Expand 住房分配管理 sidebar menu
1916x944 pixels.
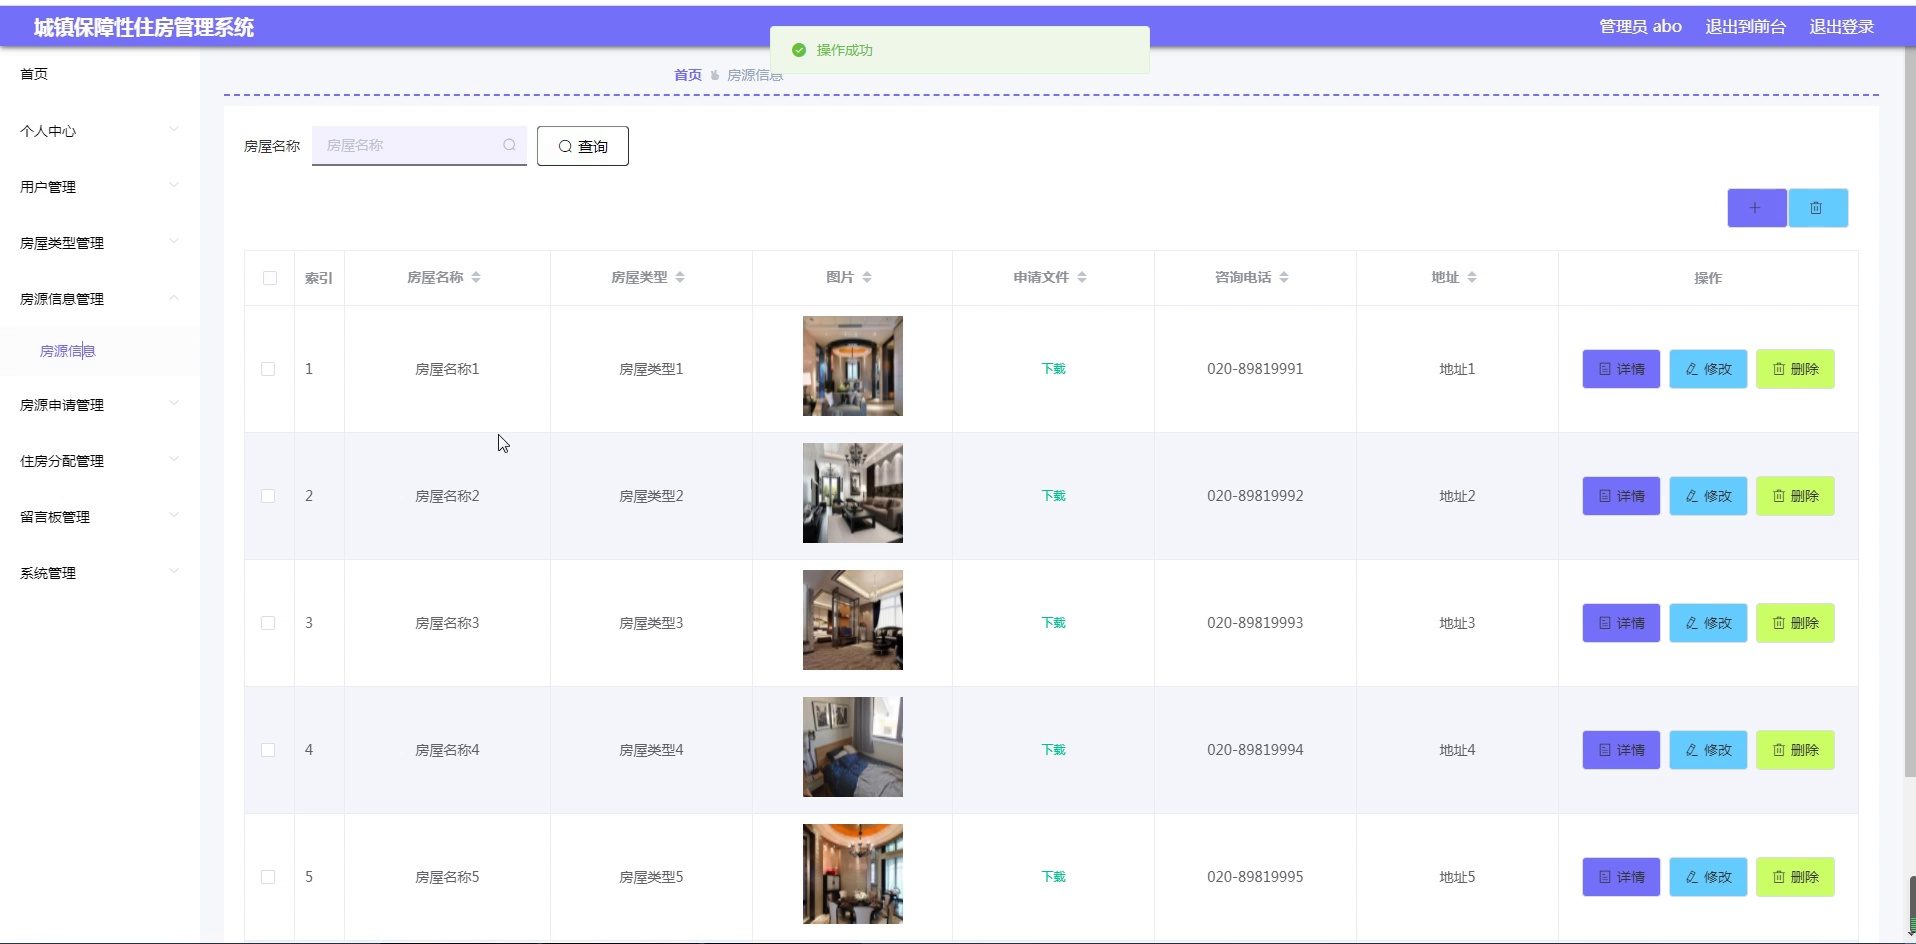pos(100,461)
